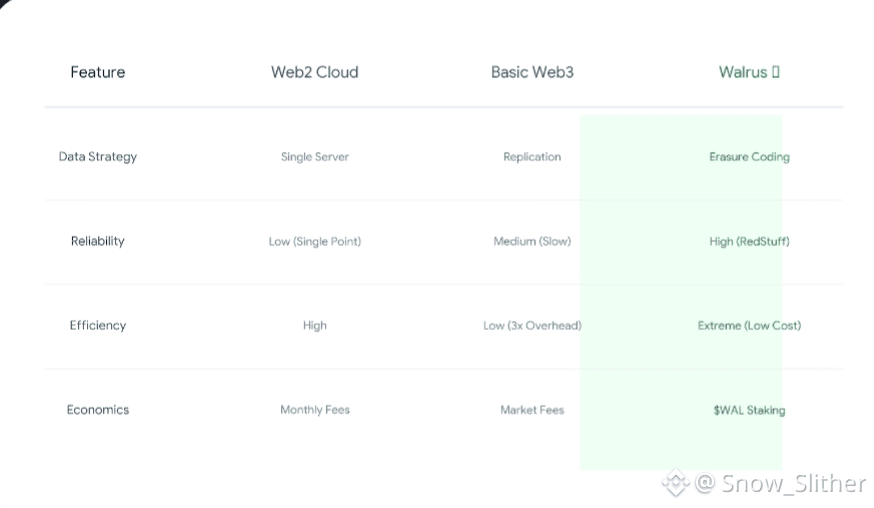The height and width of the screenshot is (508, 874).
Task: Click the Efficiency row label
Action: click(x=98, y=325)
